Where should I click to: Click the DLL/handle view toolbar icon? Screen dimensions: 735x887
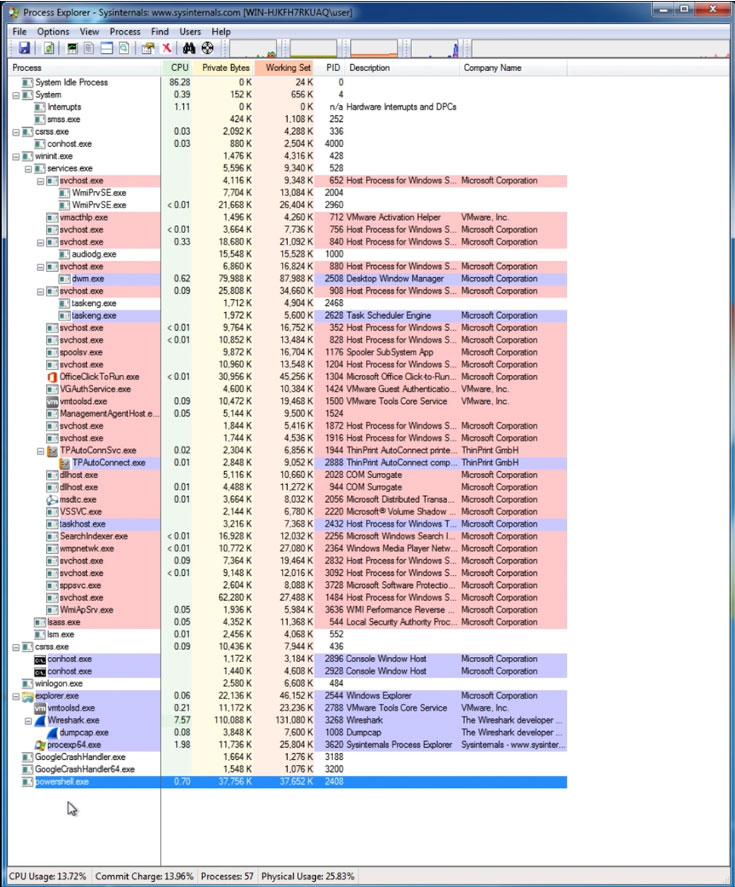click(124, 48)
